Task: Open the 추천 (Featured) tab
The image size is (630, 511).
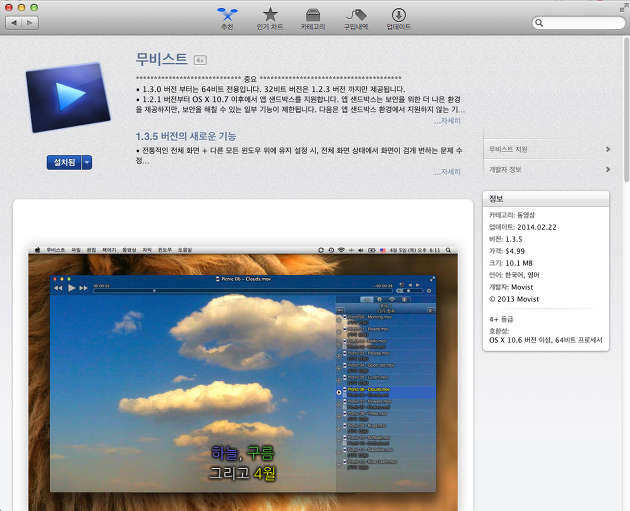Action: point(227,19)
